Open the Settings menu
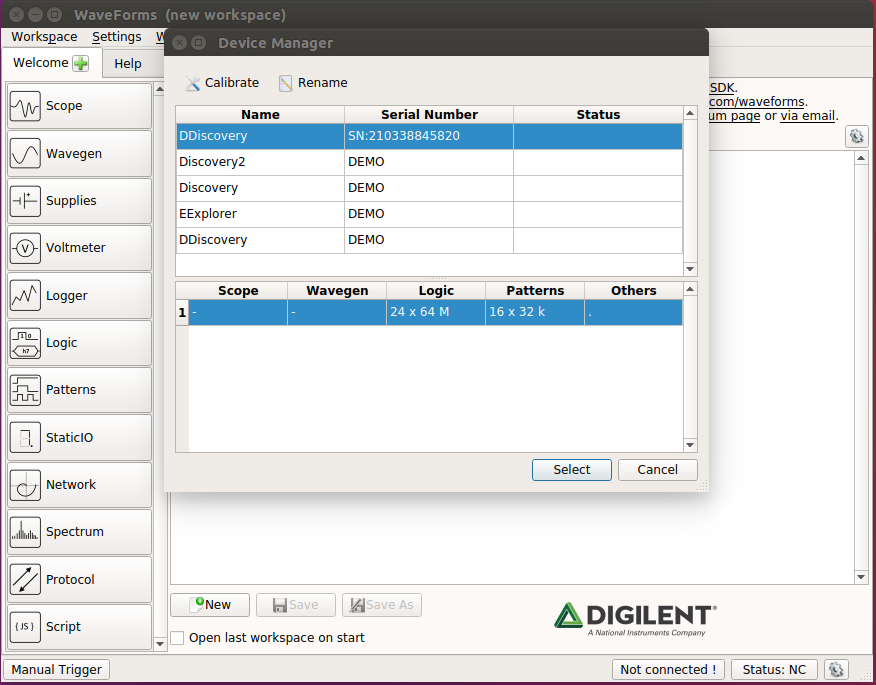The image size is (876, 685). click(x=117, y=37)
